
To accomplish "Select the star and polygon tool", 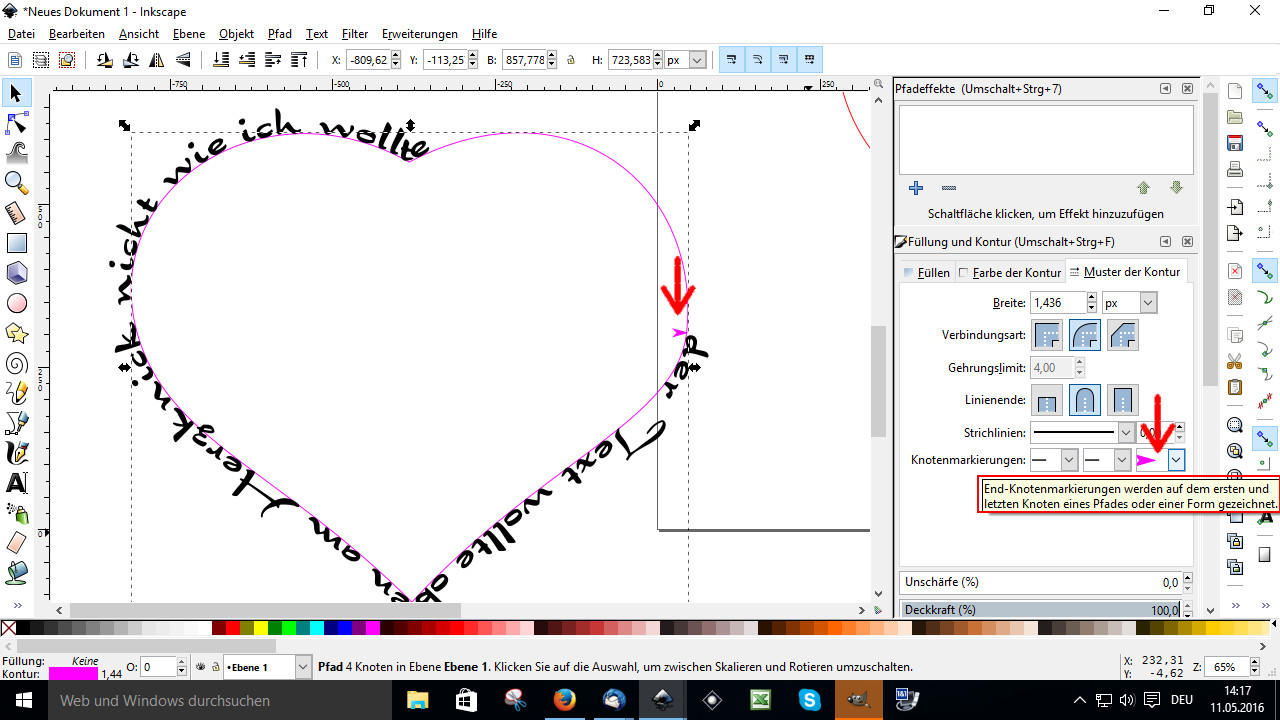I will 17,332.
